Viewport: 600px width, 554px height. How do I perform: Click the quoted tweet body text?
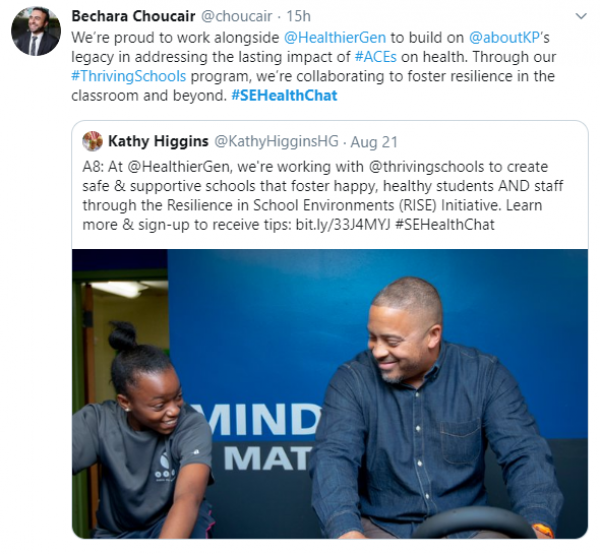pyautogui.click(x=323, y=196)
